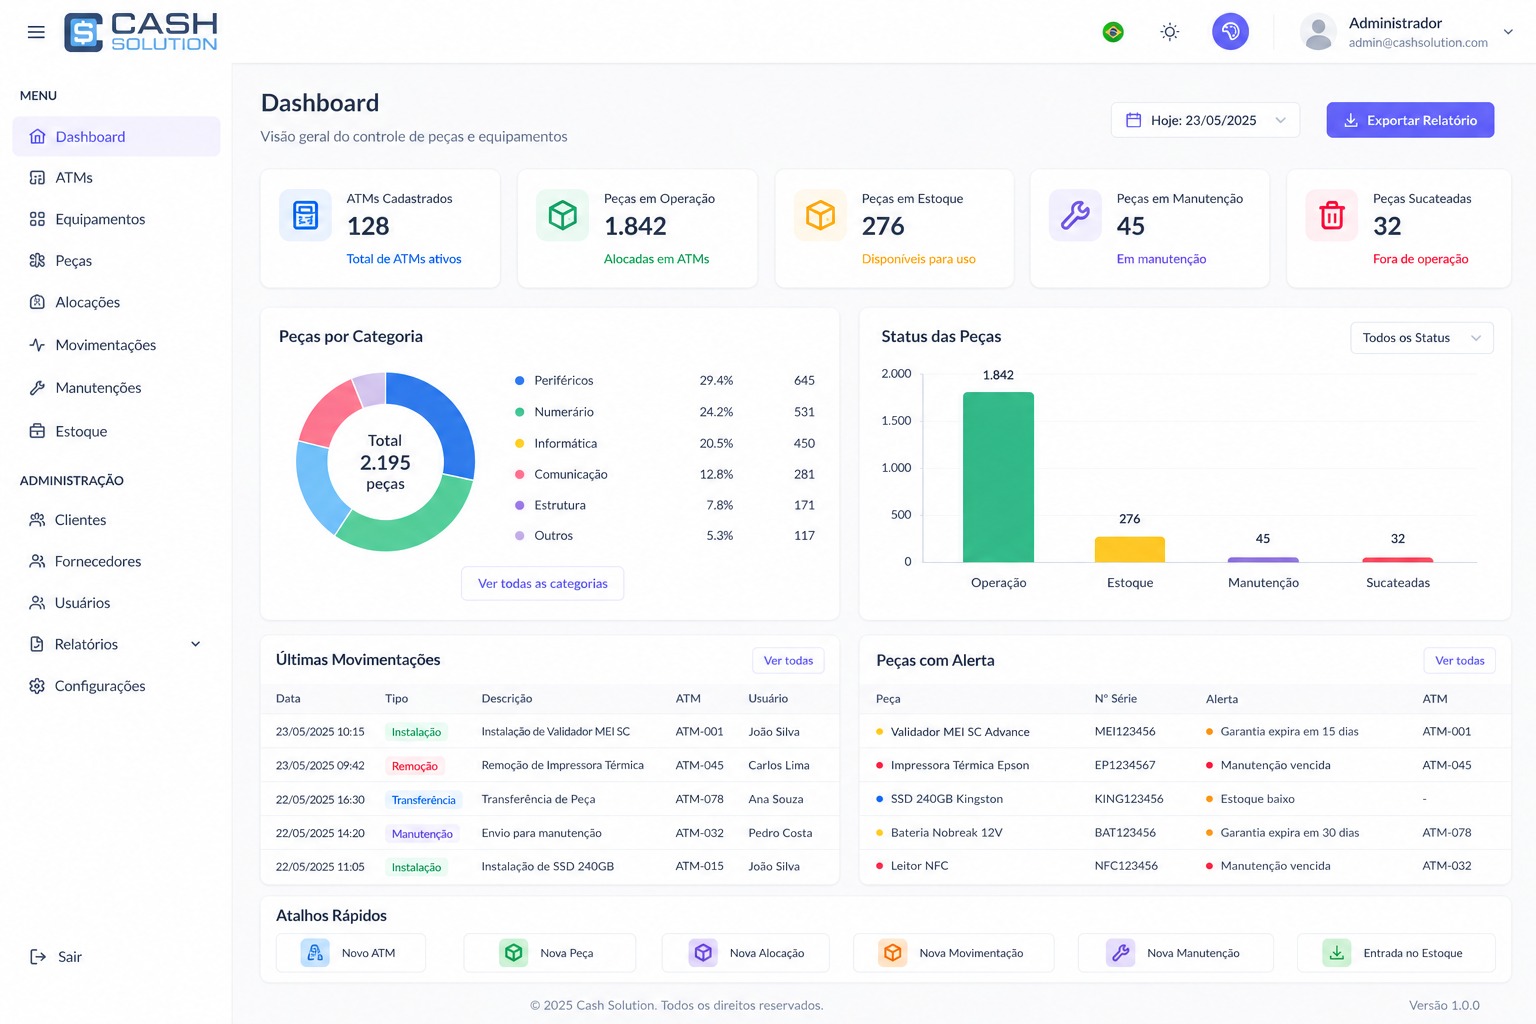Click the green Operação bar in chart

998,477
